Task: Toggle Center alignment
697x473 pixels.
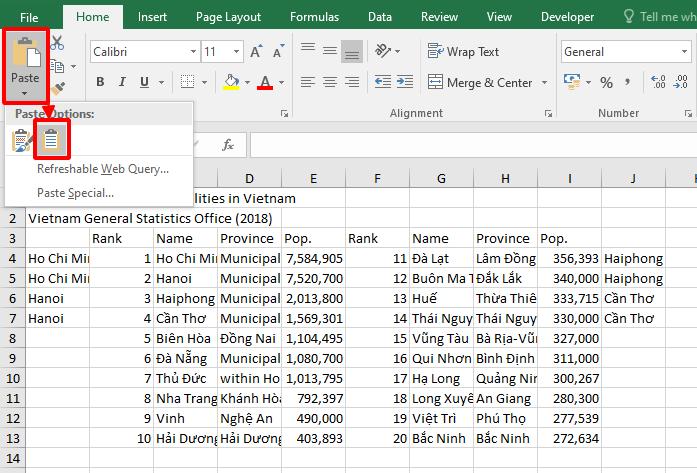Action: pyautogui.click(x=330, y=82)
